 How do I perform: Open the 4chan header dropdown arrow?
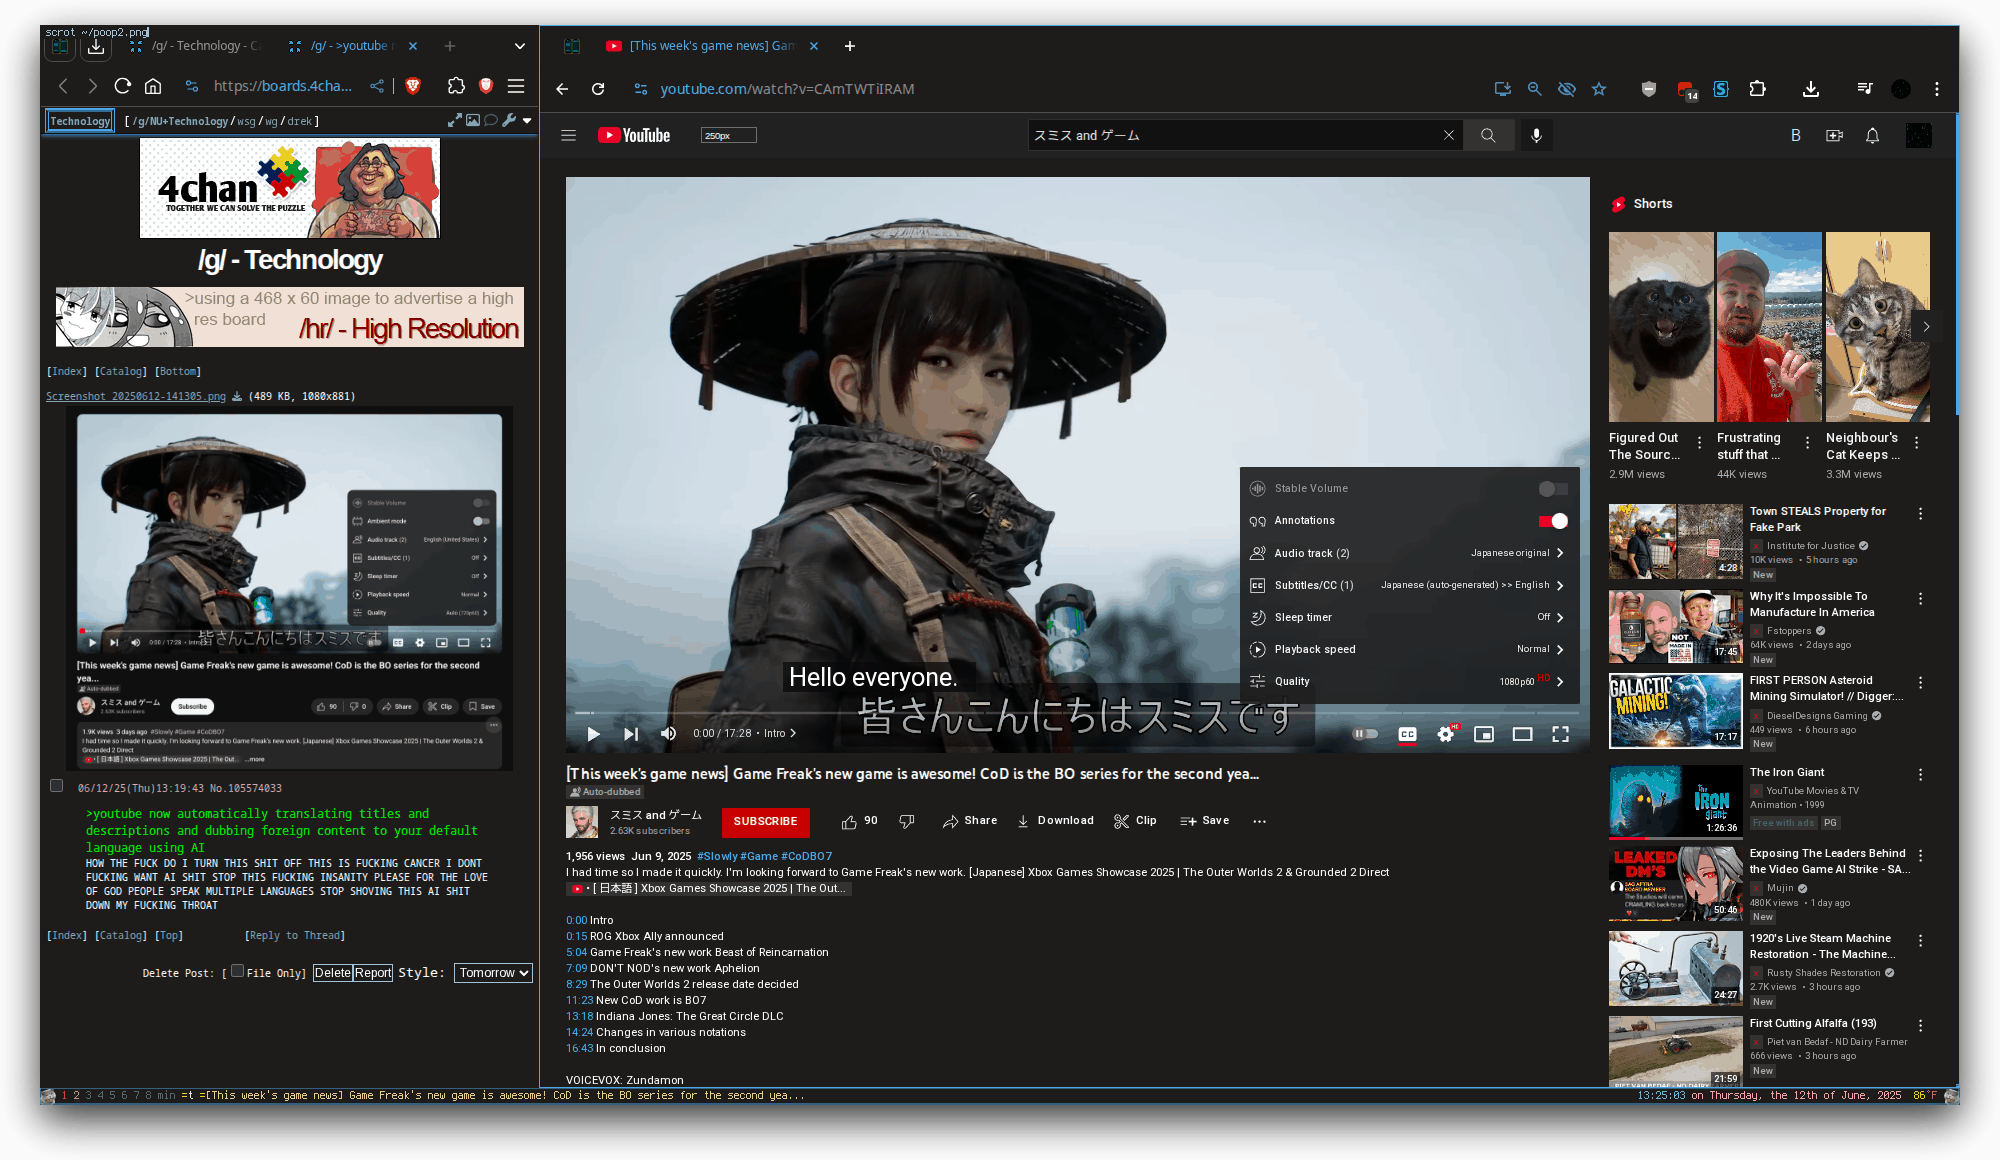(527, 121)
